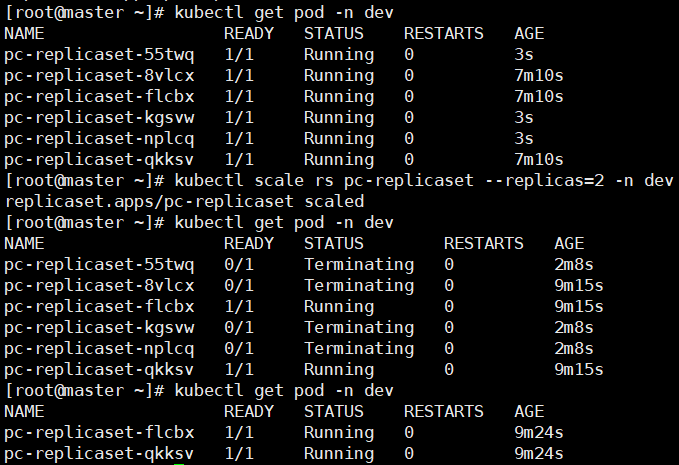This screenshot has height=465, width=679.
Task: Click Terminating status of pod pc-replicaset-55twq
Action: pyautogui.click(x=358, y=265)
